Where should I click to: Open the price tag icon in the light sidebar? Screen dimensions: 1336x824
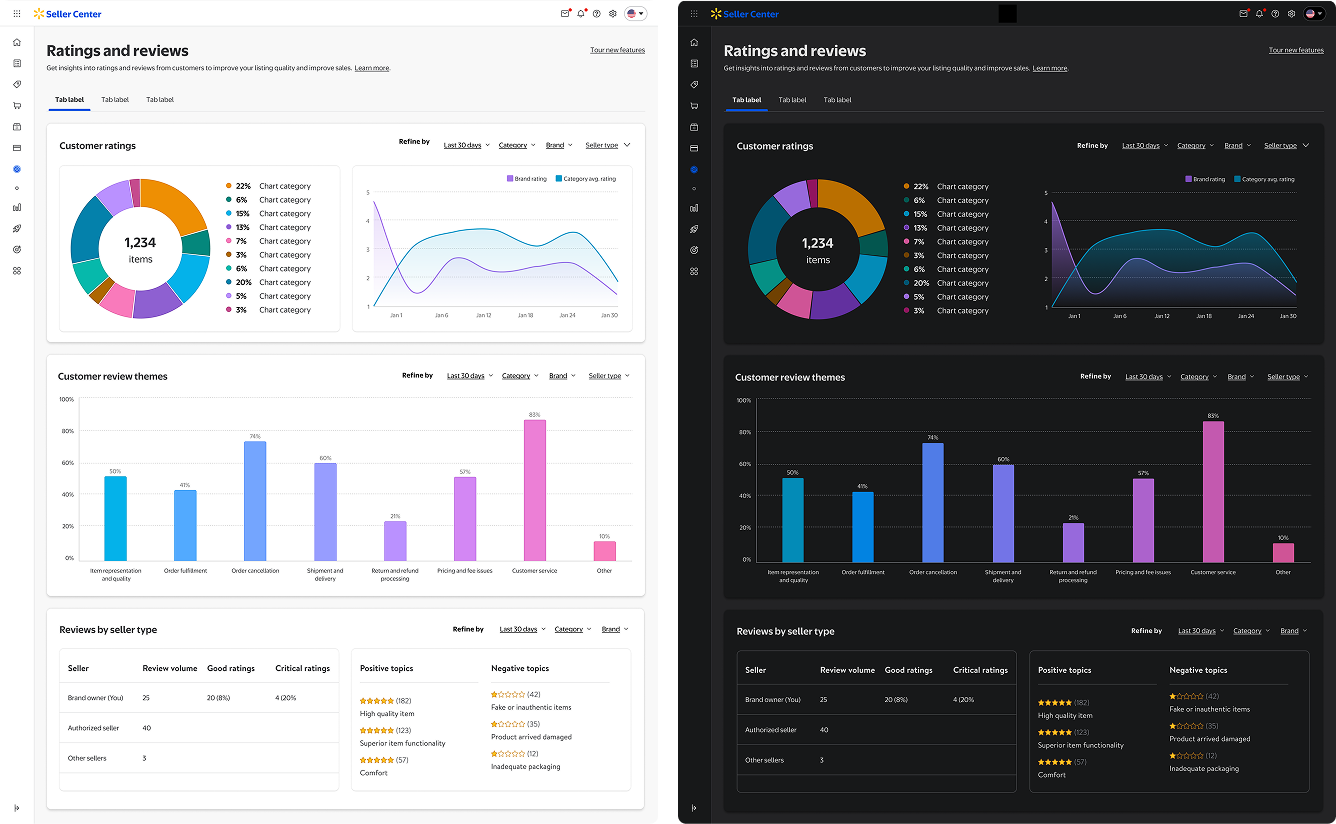click(17, 84)
